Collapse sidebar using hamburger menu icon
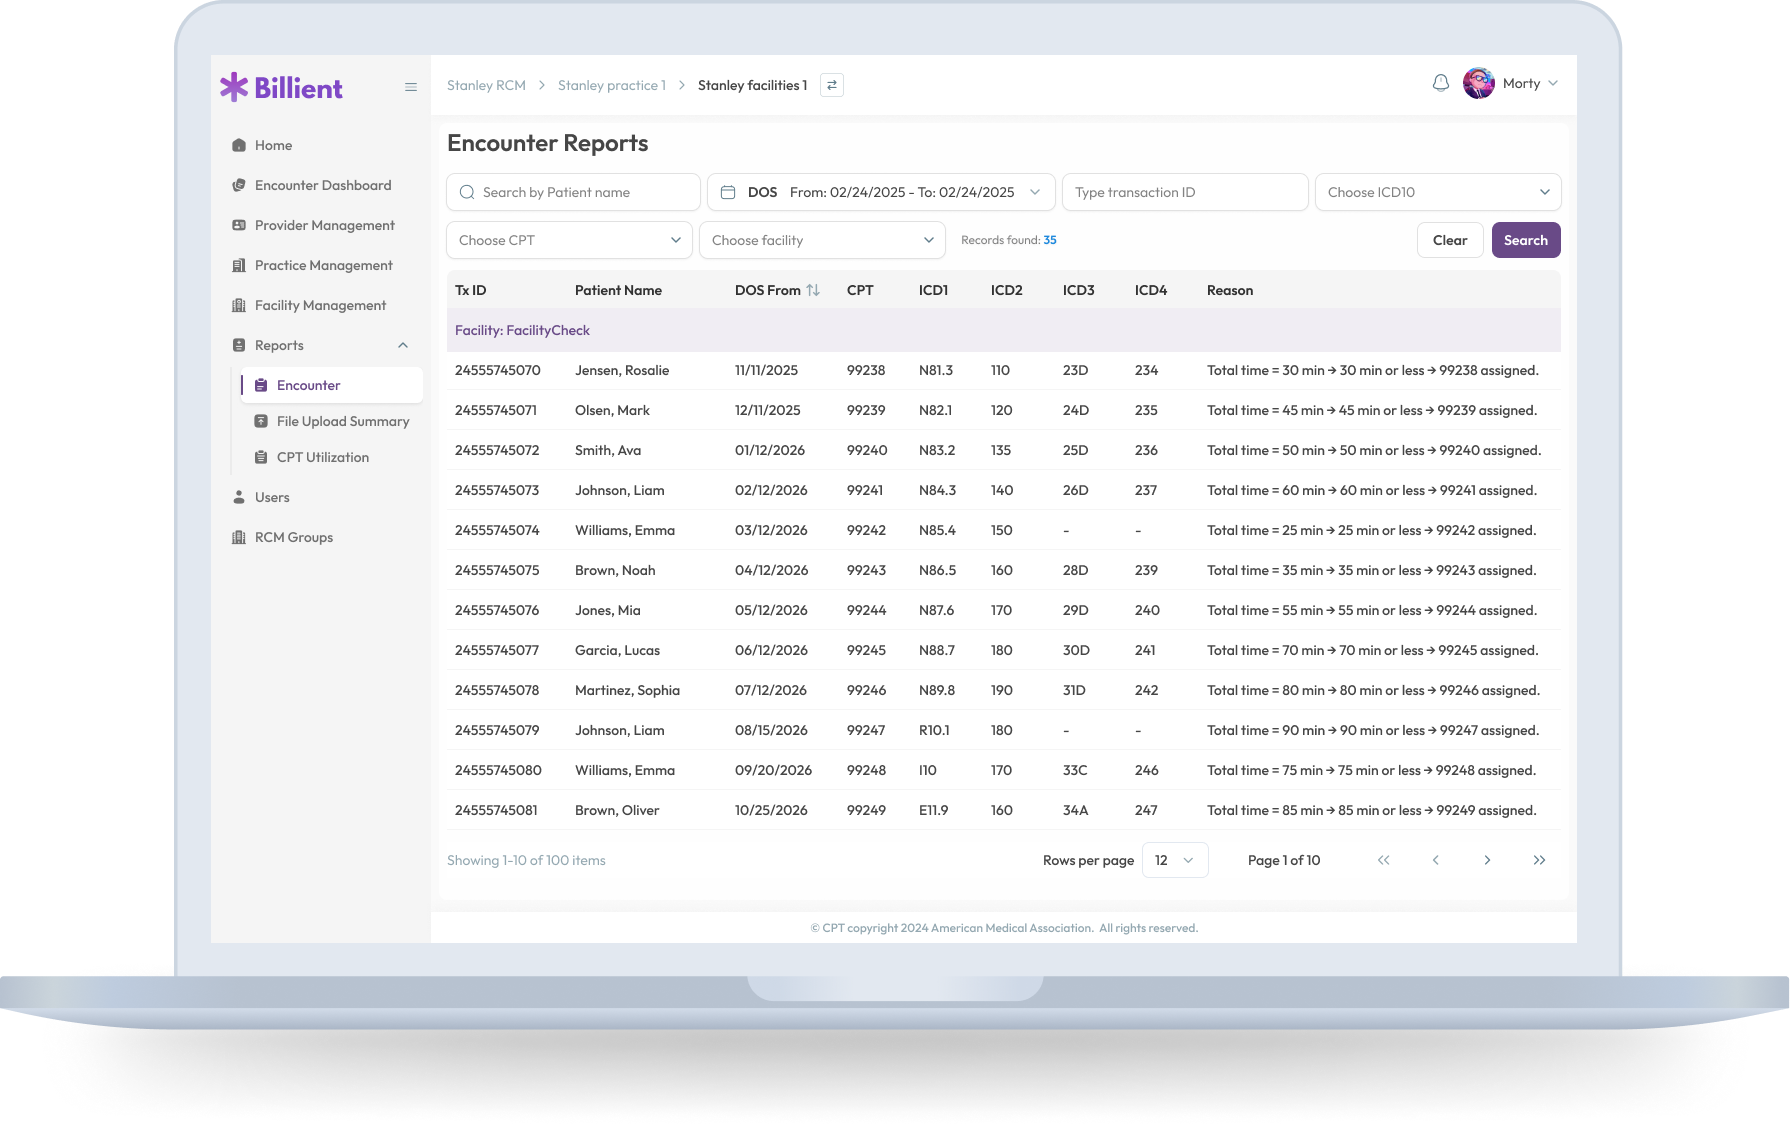 pyautogui.click(x=410, y=87)
